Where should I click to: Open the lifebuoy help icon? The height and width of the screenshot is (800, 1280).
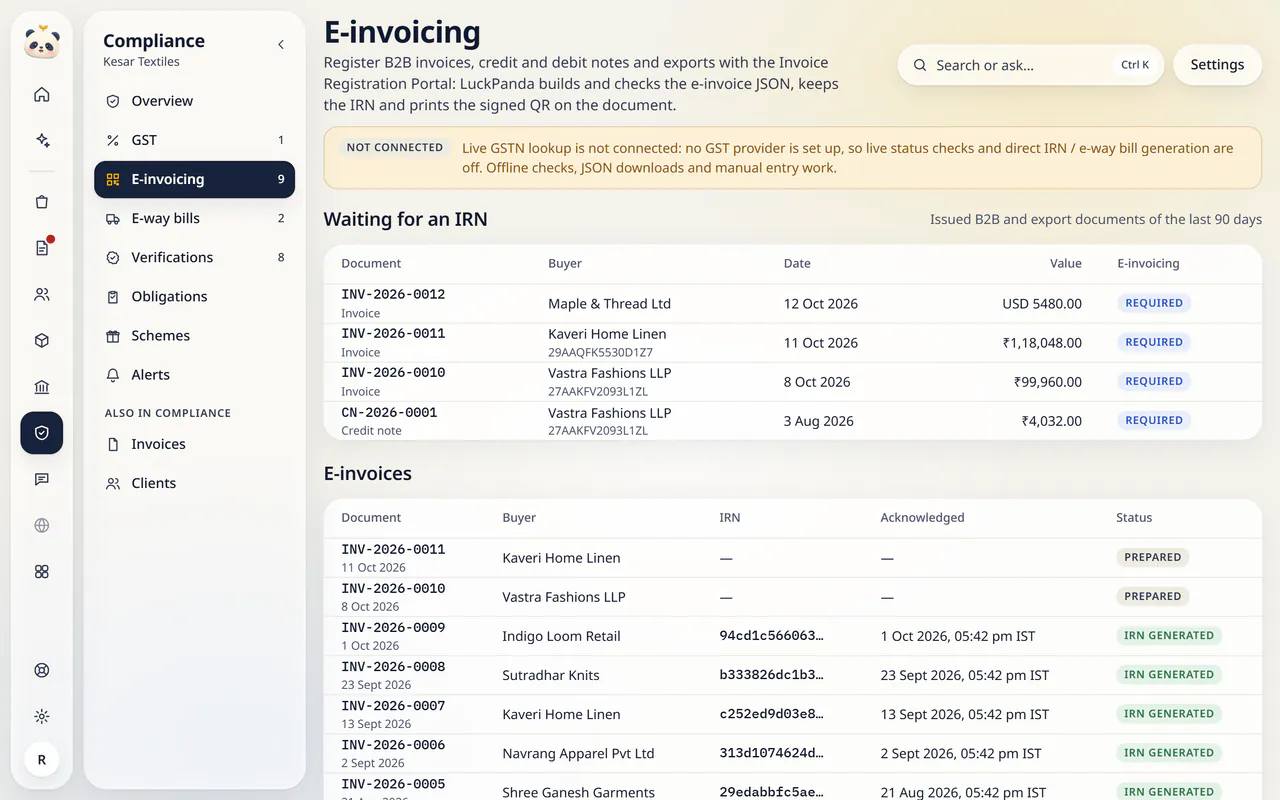42,670
